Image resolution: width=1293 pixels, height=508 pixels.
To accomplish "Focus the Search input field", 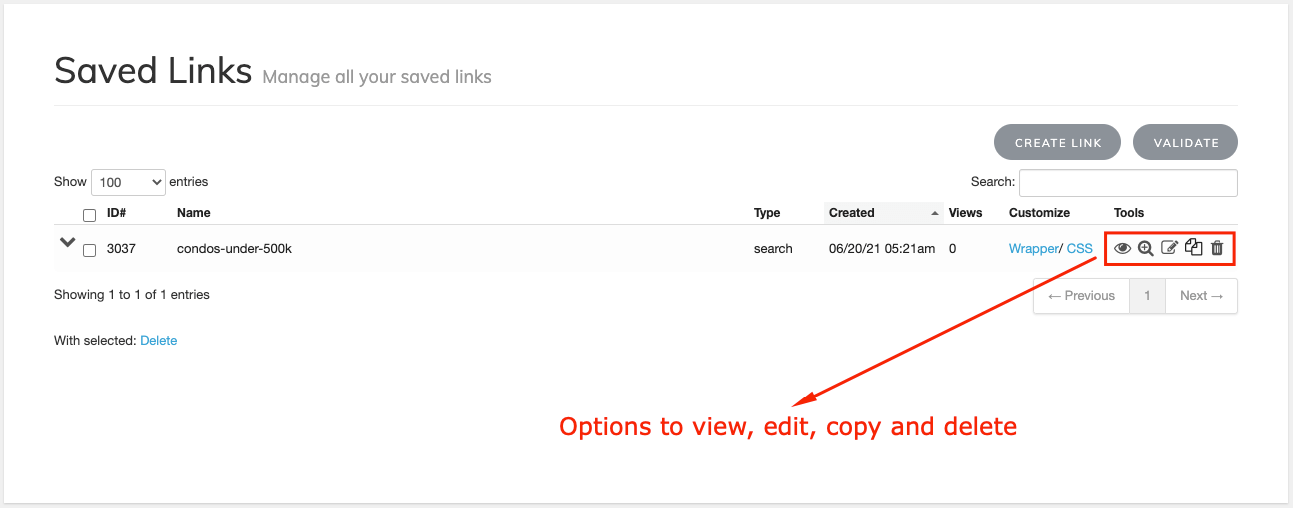I will click(x=1128, y=183).
